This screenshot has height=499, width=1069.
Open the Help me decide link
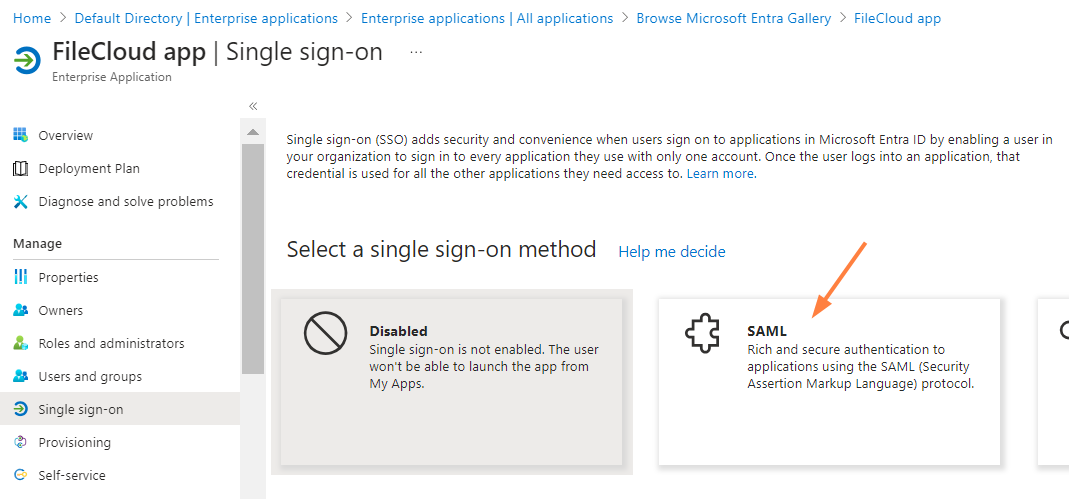[x=671, y=251]
